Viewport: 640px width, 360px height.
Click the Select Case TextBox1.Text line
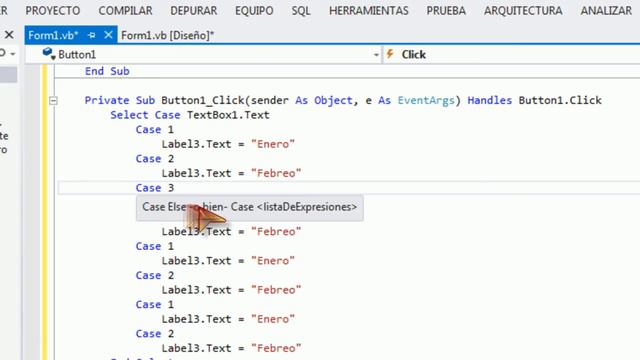click(190, 115)
